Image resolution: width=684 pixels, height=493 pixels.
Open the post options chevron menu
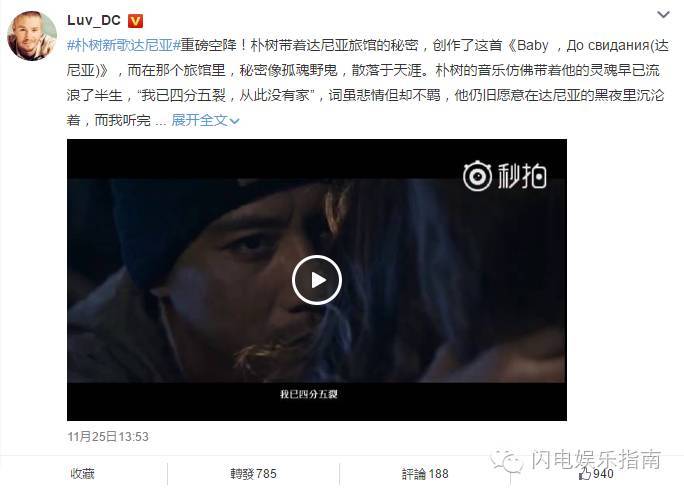(663, 15)
